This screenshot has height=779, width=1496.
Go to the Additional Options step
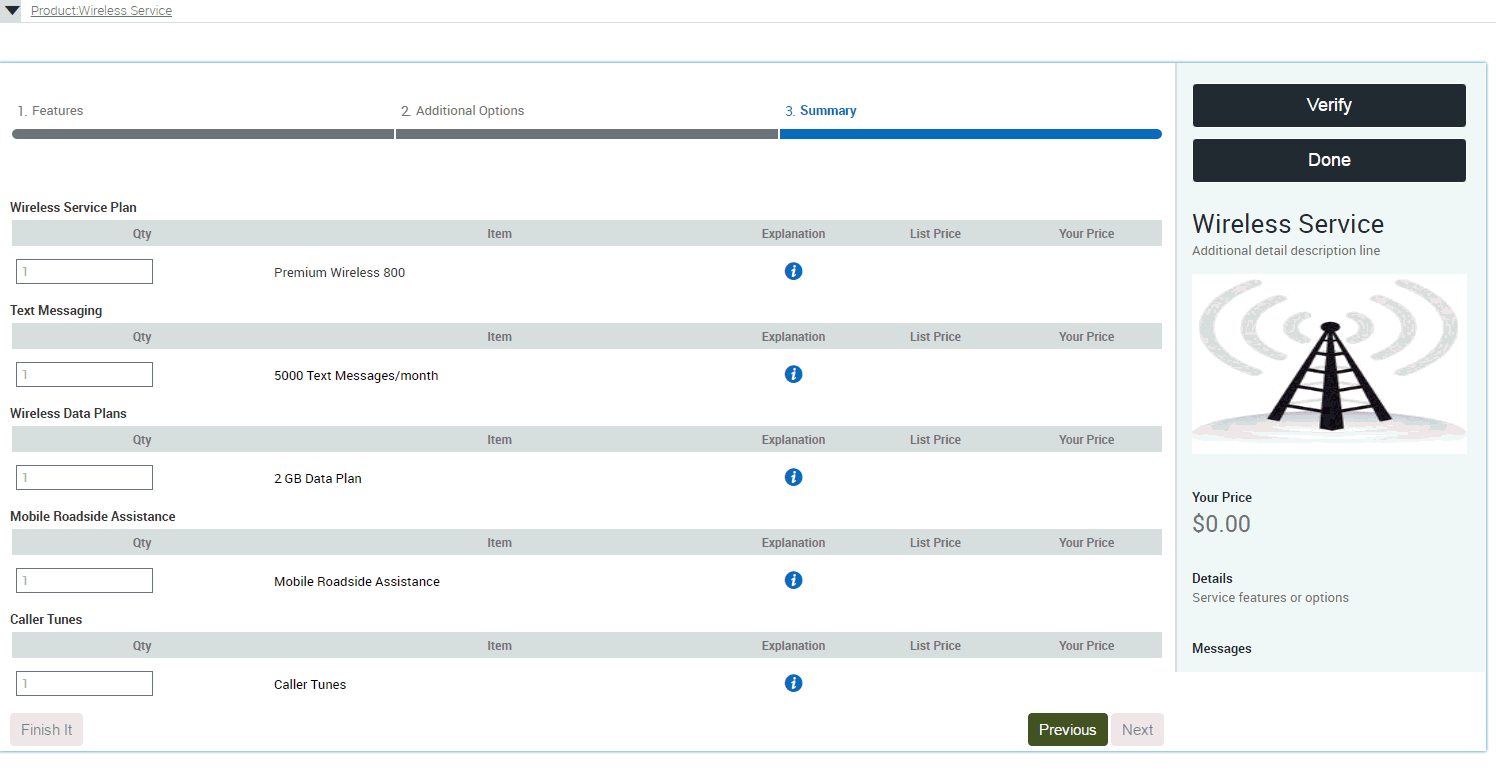tap(463, 110)
